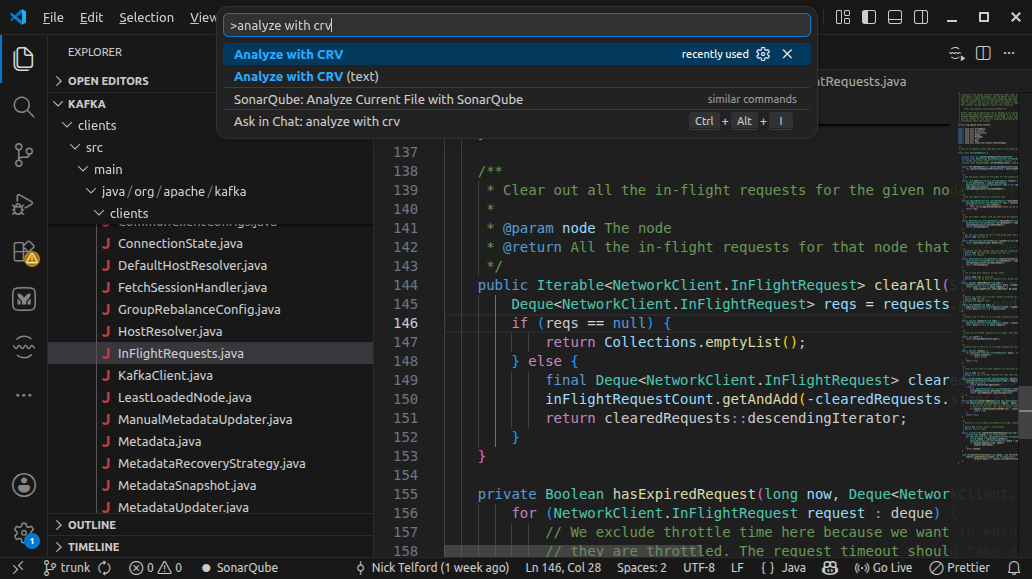
Task: Click the VS Code logo icon
Action: click(18, 17)
